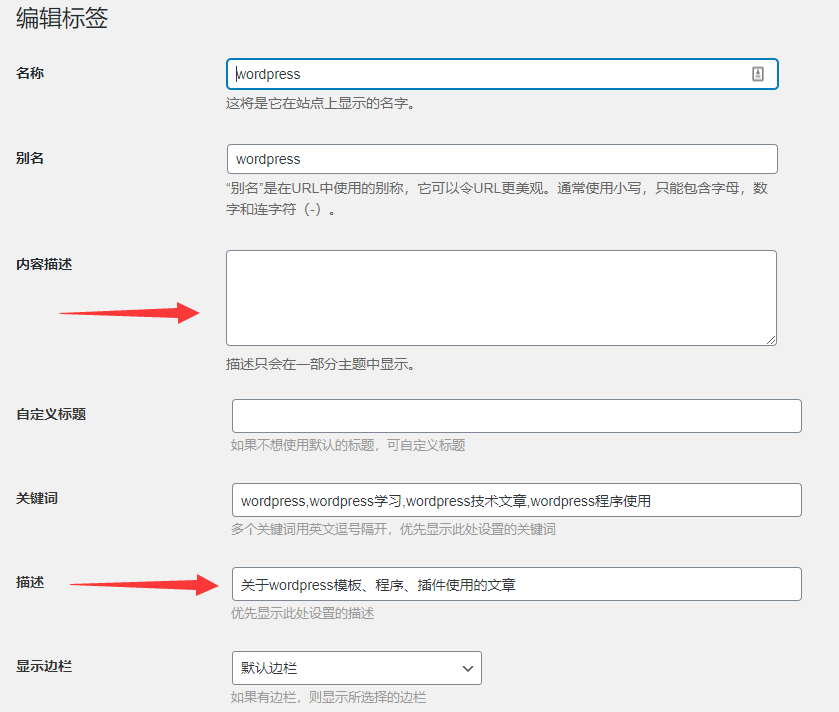The height and width of the screenshot is (712, 839).
Task: Click the 编辑标签 page heading
Action: tap(62, 18)
